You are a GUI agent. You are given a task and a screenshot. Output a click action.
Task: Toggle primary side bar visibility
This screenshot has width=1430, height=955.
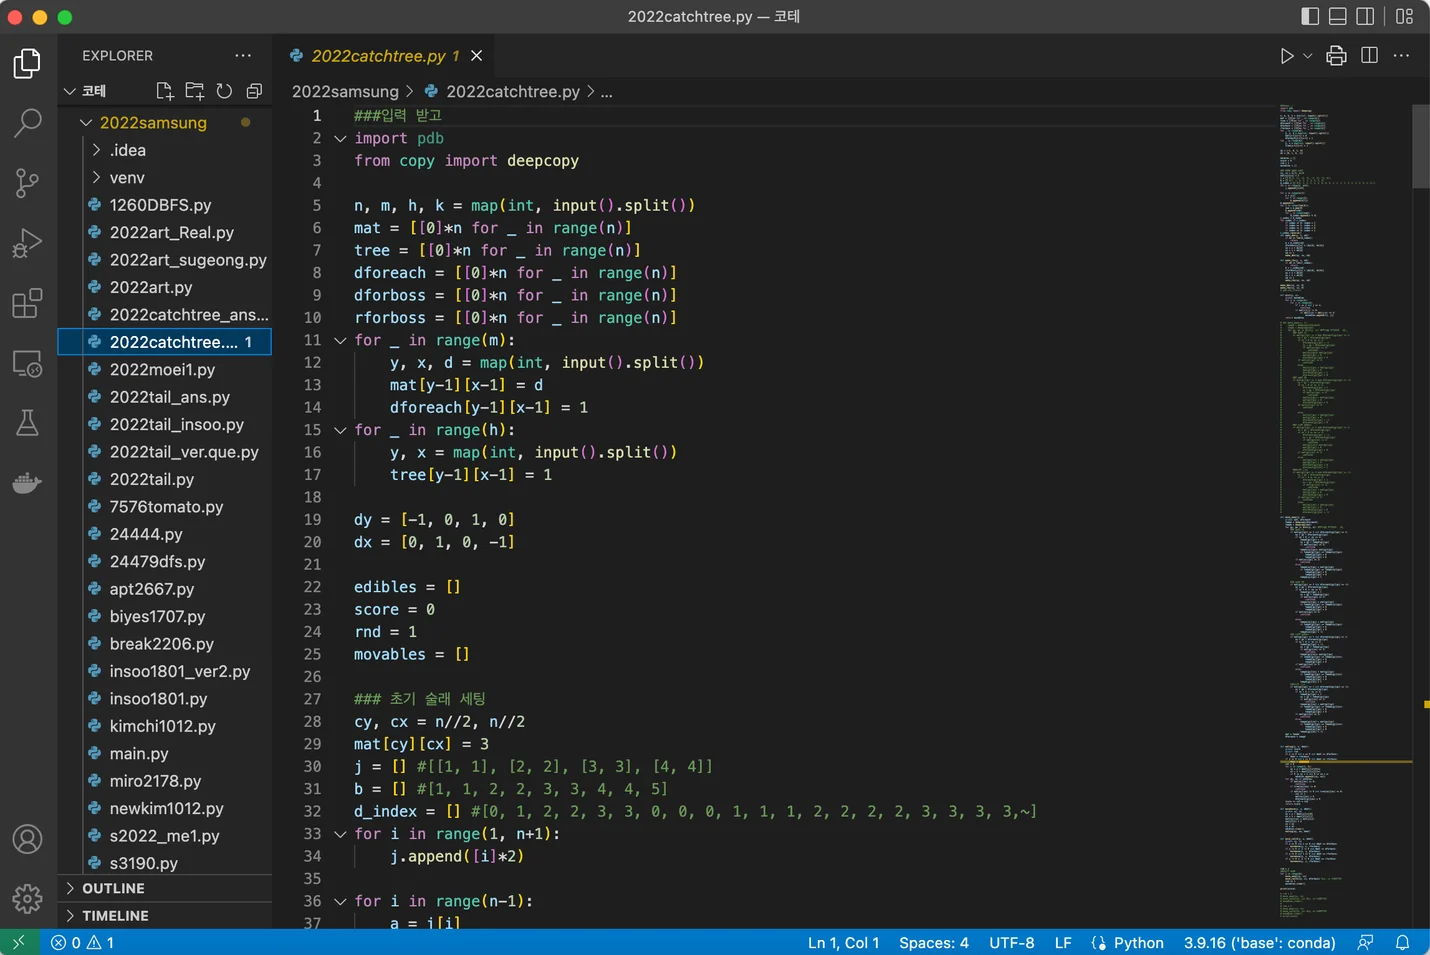1310,16
